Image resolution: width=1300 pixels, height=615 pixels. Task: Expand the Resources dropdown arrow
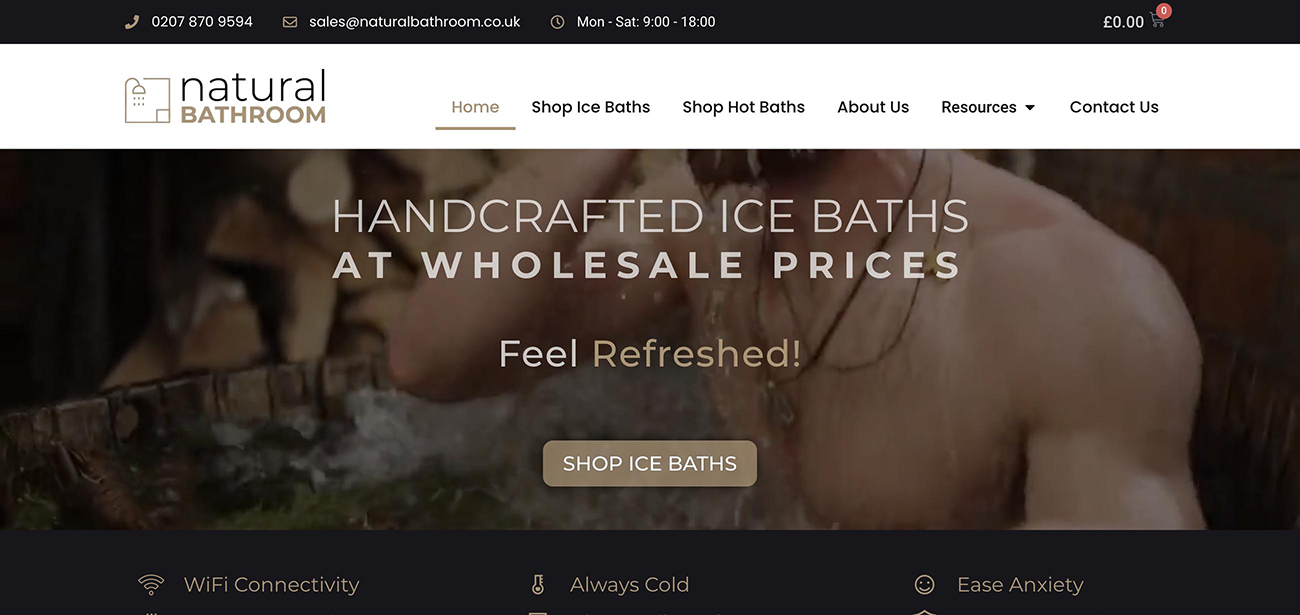point(1030,108)
